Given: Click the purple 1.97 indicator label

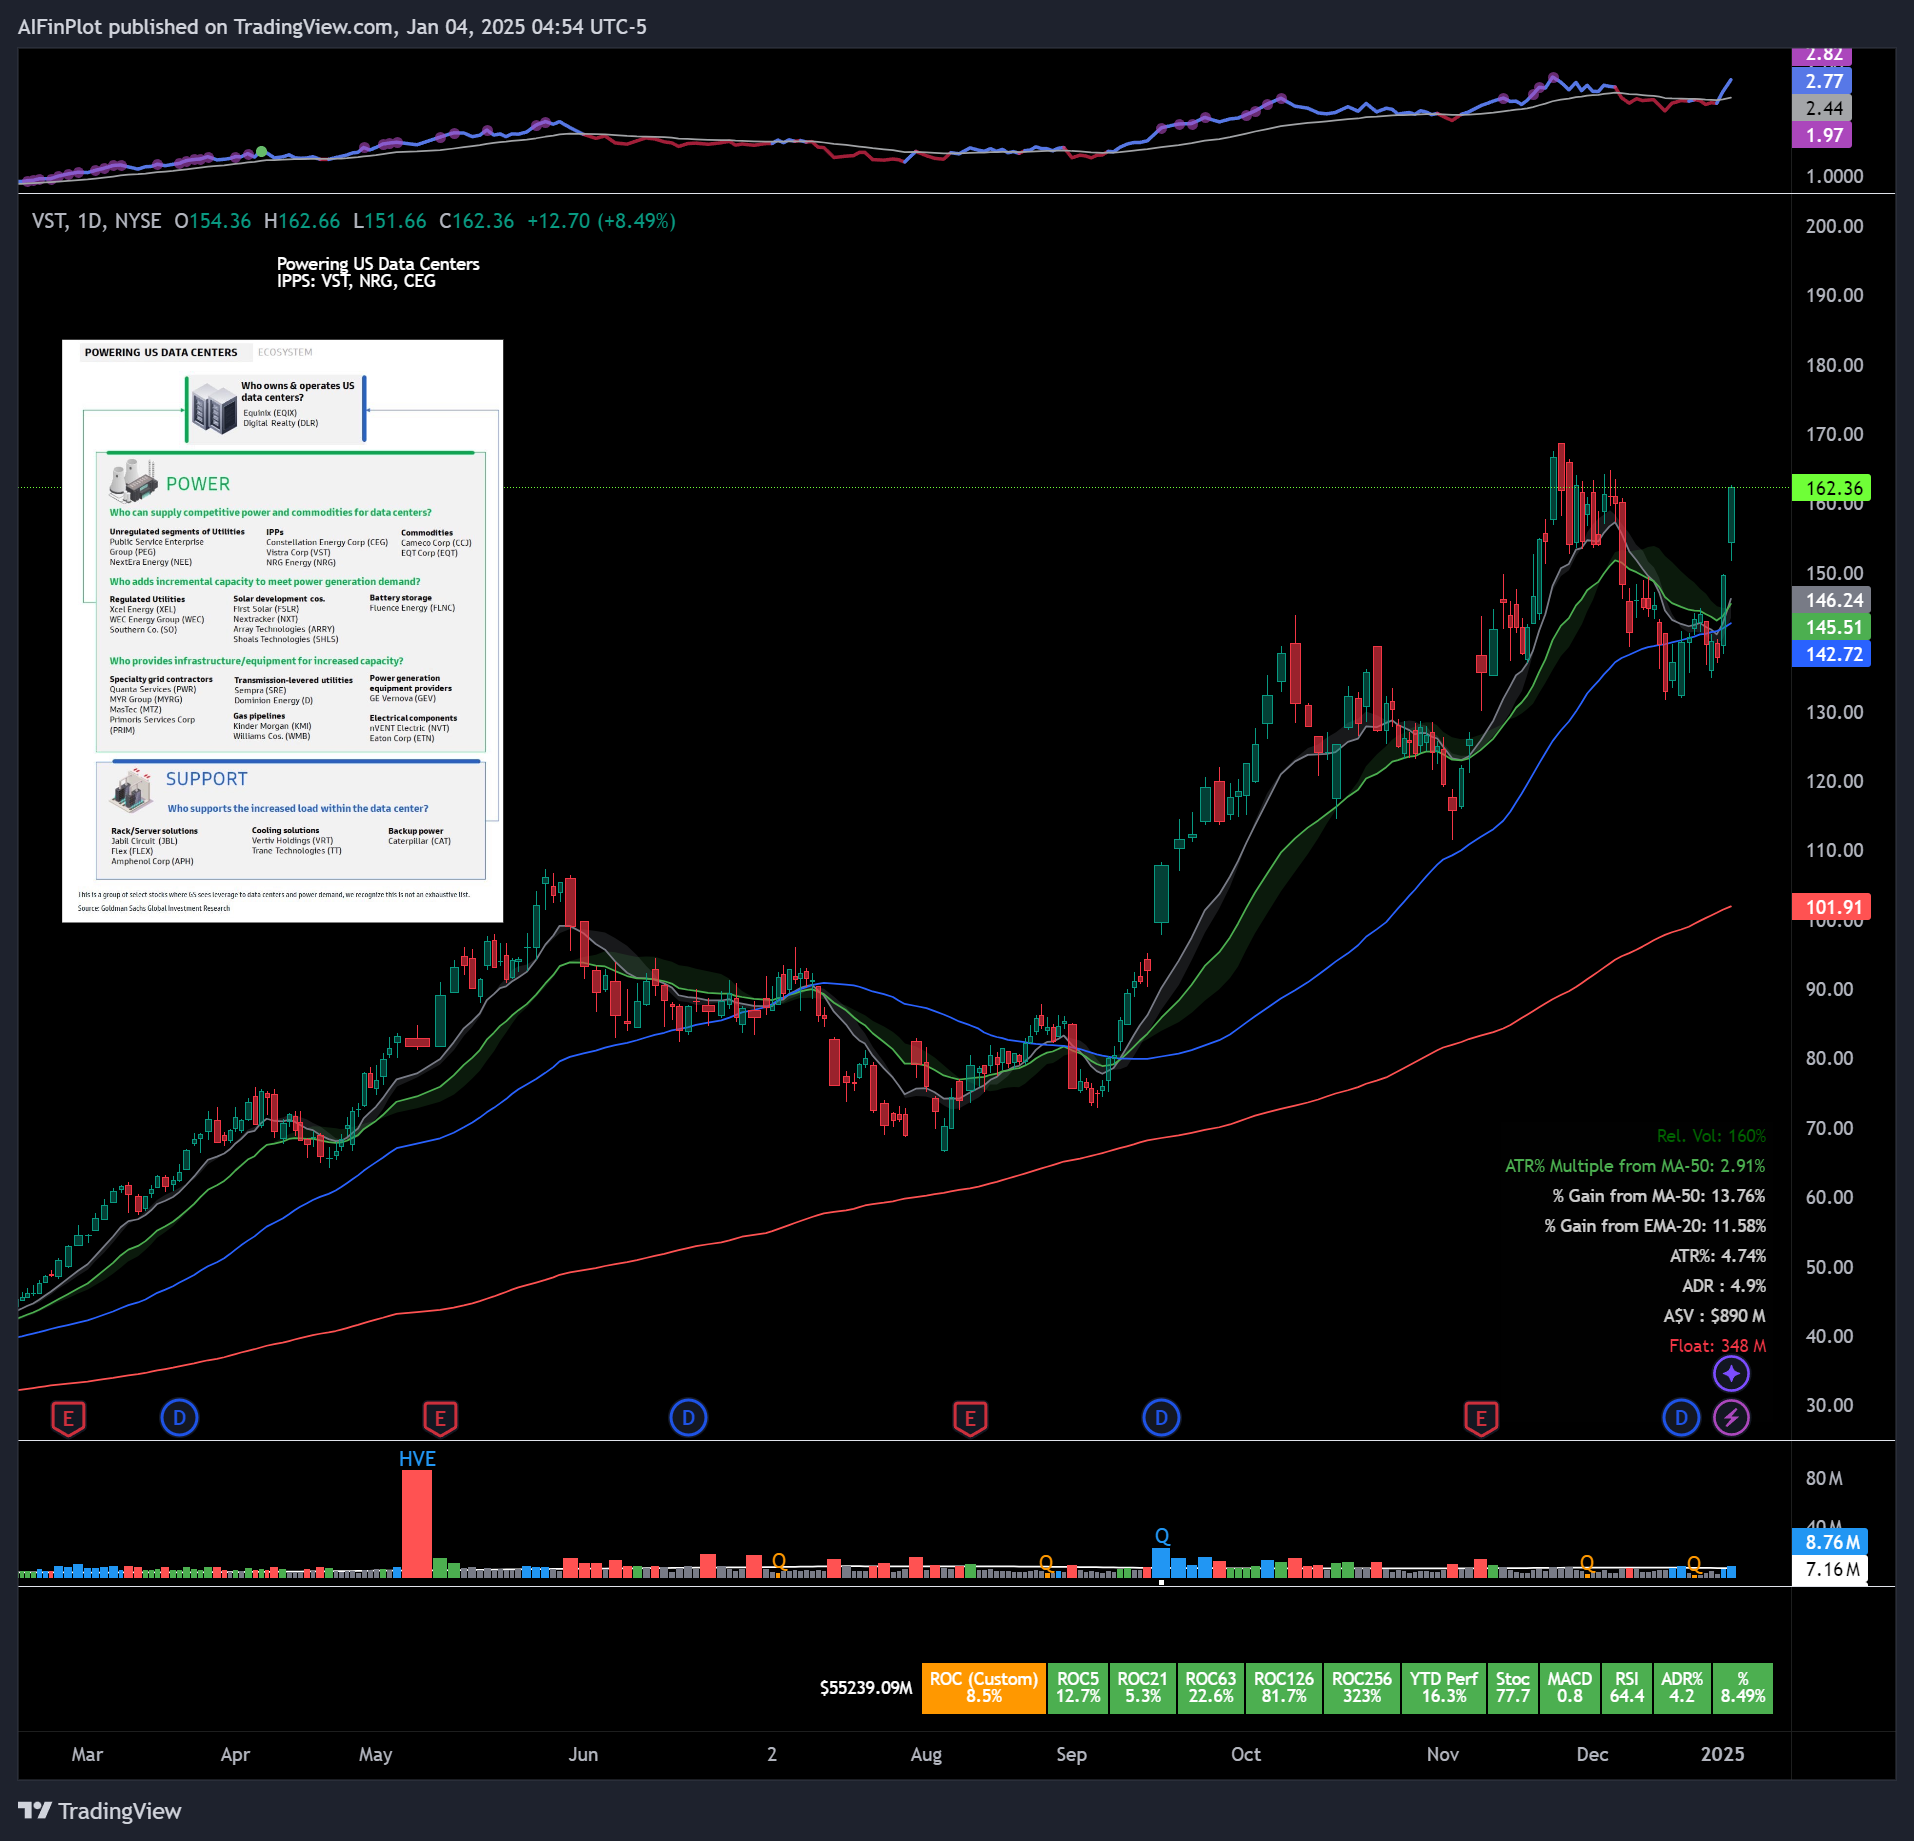Looking at the screenshot, I should click(1822, 135).
